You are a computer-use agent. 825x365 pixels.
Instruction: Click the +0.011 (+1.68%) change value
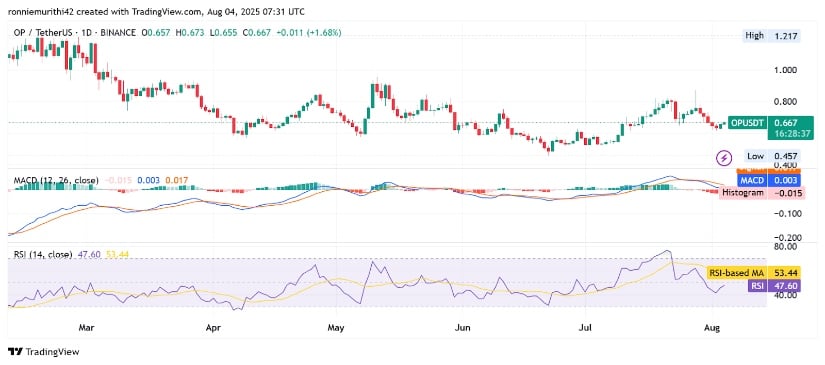point(308,33)
